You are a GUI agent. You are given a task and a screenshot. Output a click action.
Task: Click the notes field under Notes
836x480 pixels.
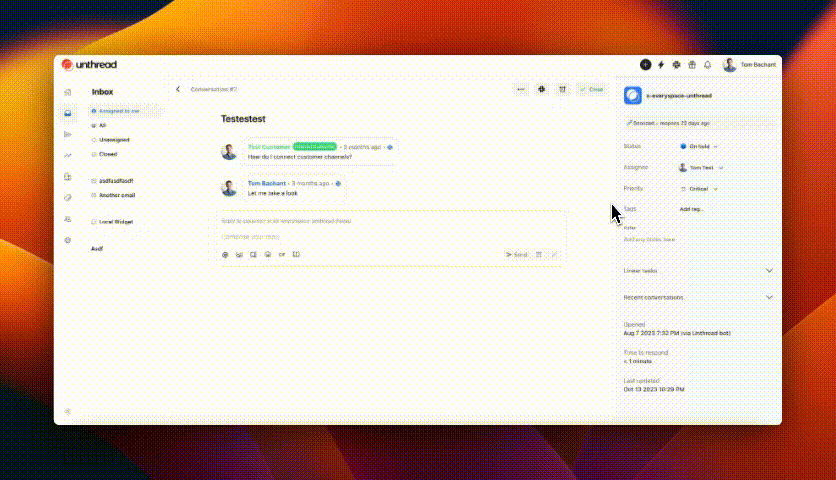click(x=698, y=239)
